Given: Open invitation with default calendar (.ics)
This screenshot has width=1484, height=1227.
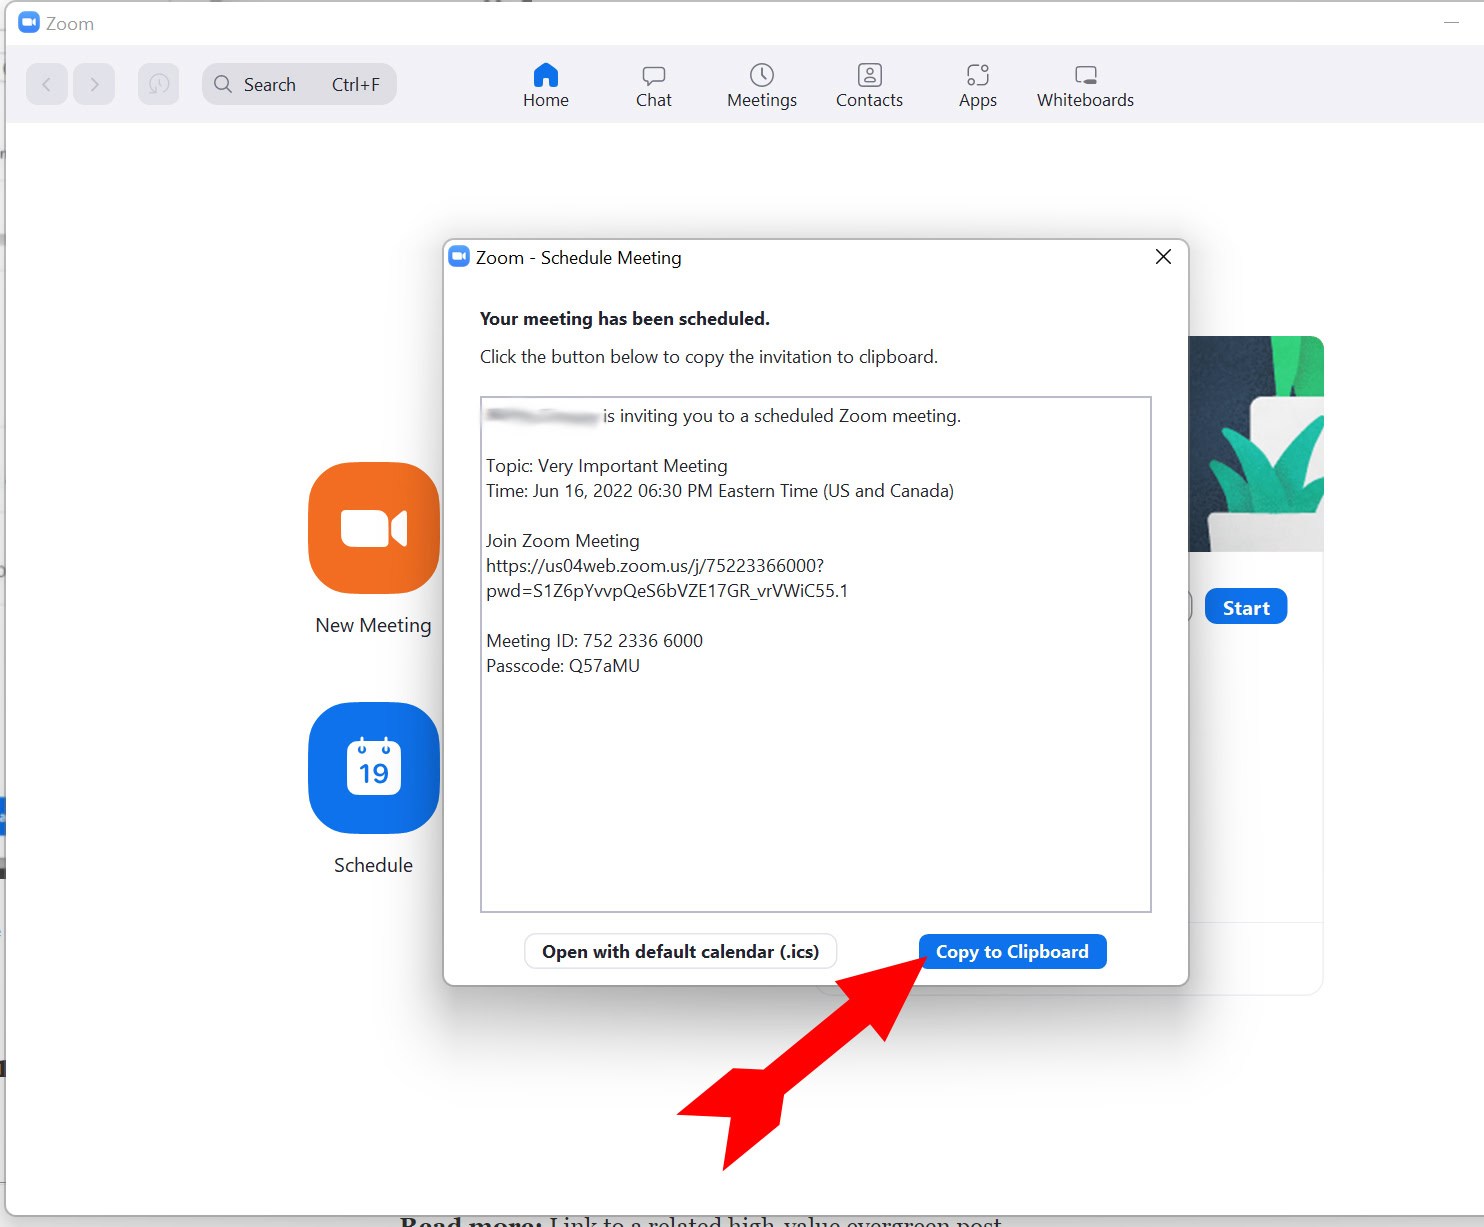Looking at the screenshot, I should click(x=680, y=952).
